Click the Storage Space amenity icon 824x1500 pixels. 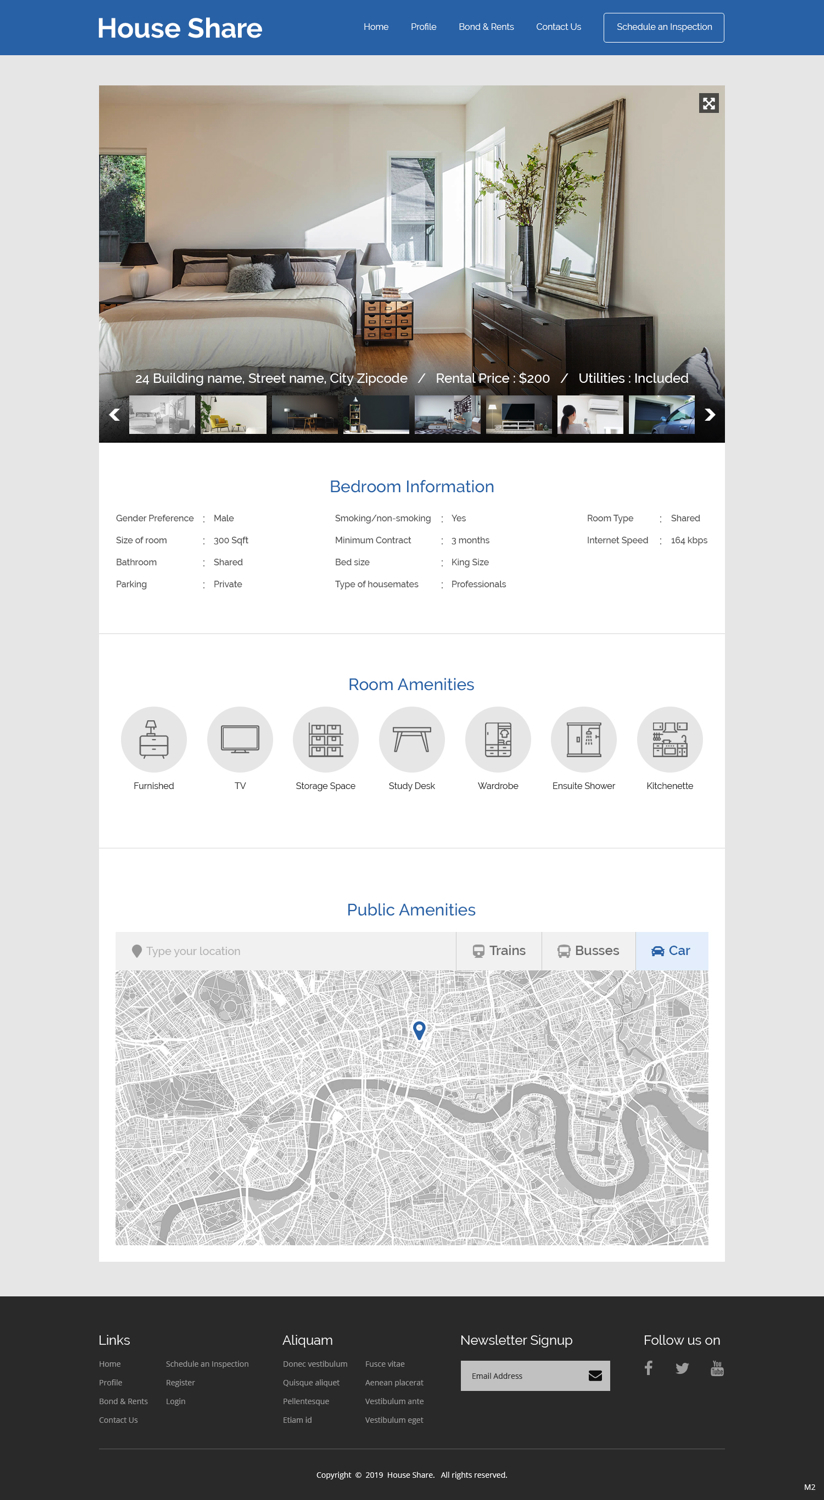[x=326, y=740]
